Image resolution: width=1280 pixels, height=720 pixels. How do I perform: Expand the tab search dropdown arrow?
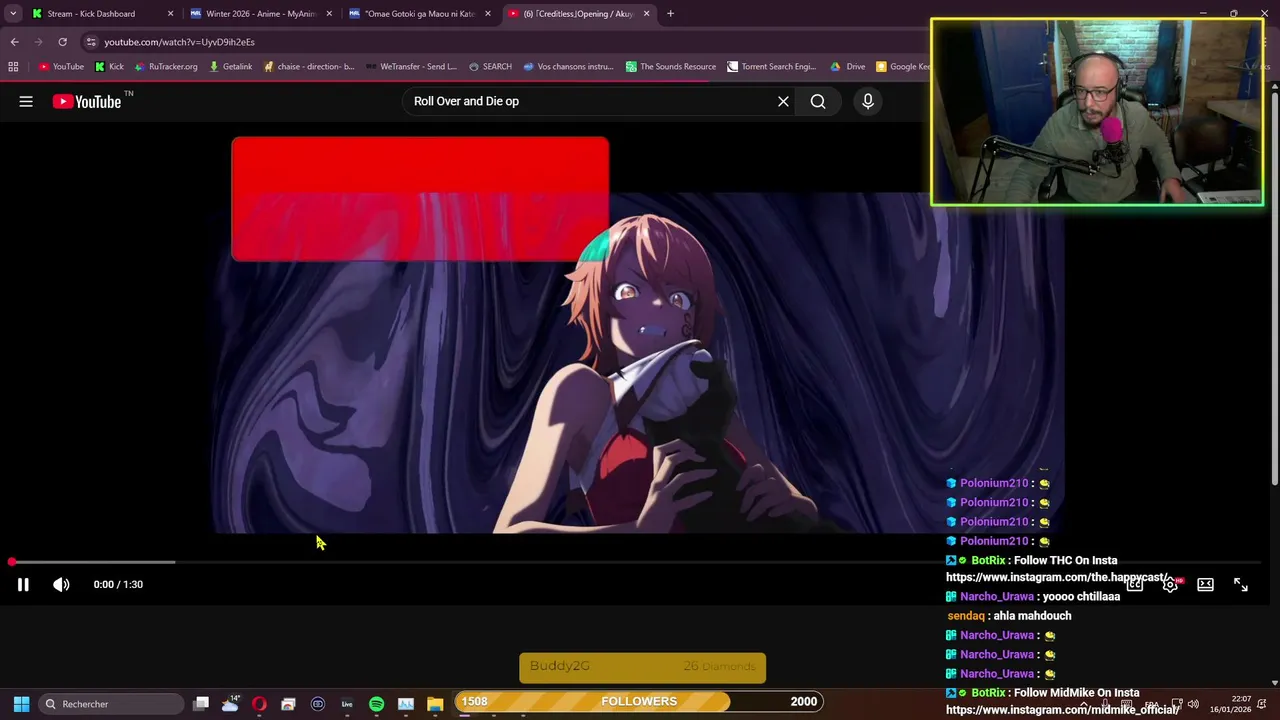13,14
